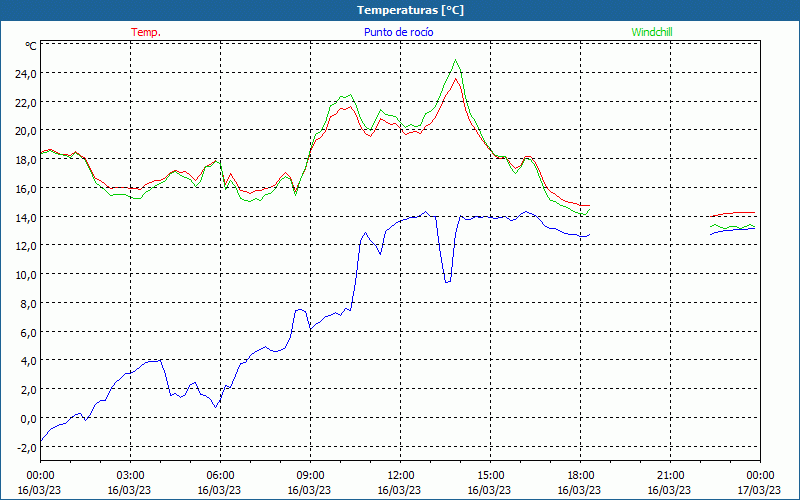Viewport: 800px width, 500px height.
Task: Select the red Temp. legend label
Action: click(x=146, y=32)
